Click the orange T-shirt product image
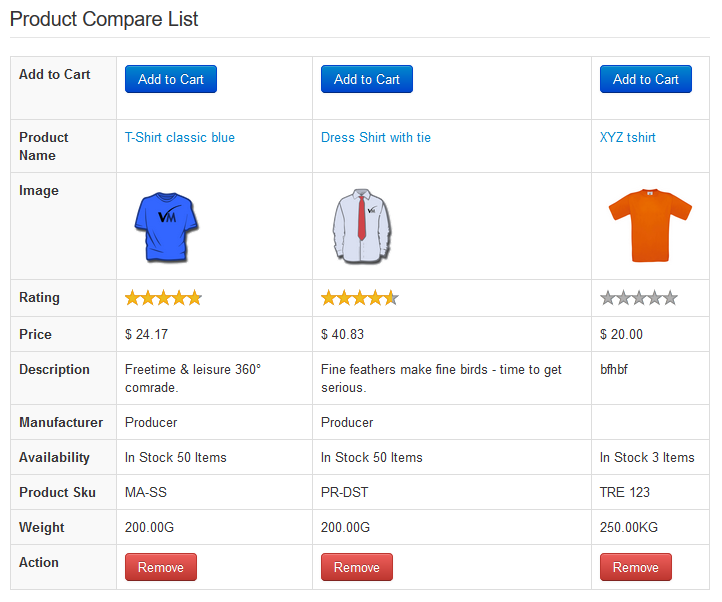This screenshot has height=602, width=722. (x=649, y=225)
